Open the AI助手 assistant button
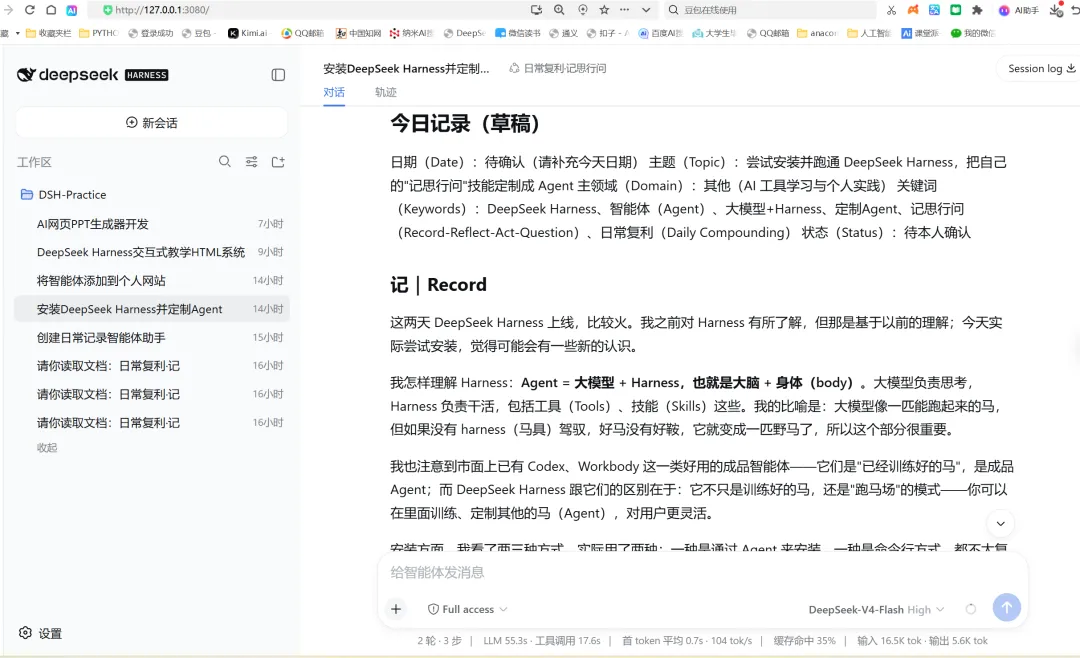This screenshot has height=658, width=1080. [1018, 10]
